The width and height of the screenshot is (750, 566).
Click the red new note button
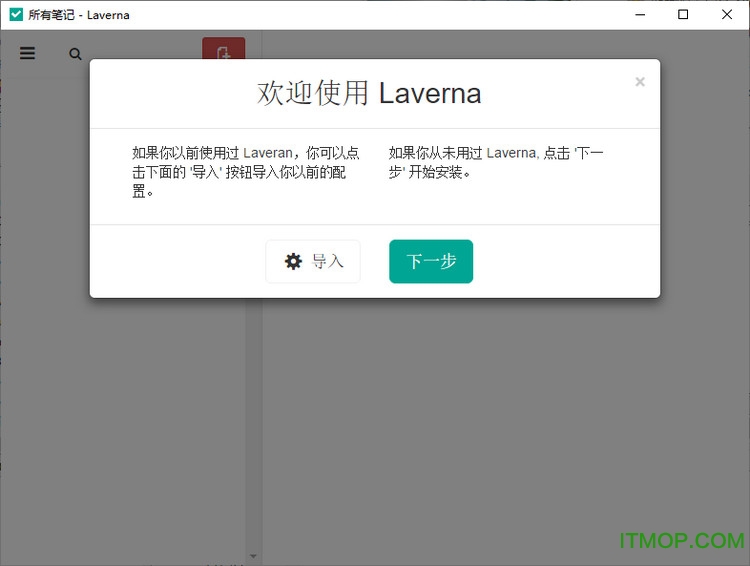tap(223, 48)
